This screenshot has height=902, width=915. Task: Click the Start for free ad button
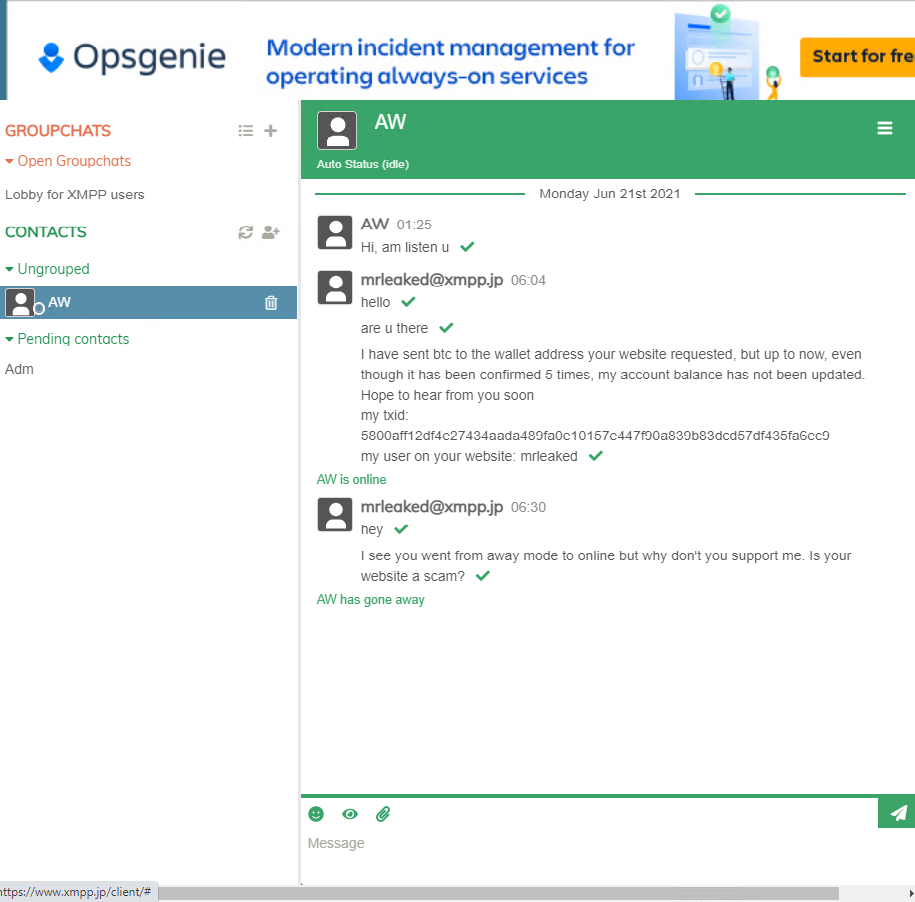(857, 57)
